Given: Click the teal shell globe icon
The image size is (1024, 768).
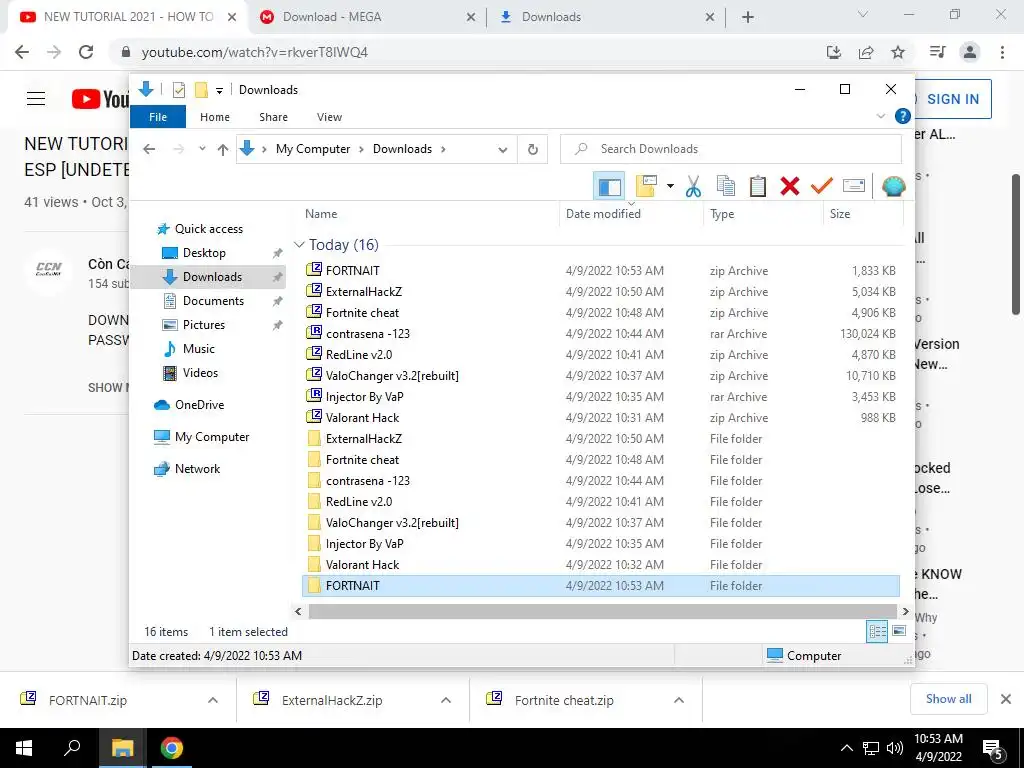Looking at the screenshot, I should [893, 186].
